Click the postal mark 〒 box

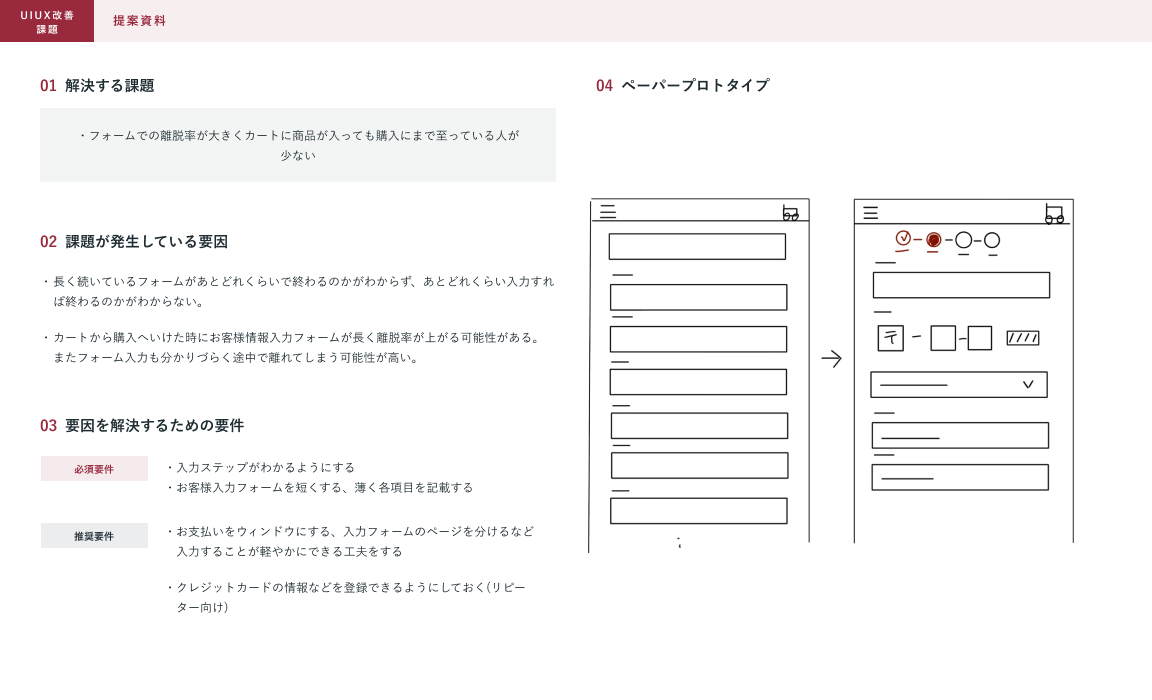(x=890, y=338)
